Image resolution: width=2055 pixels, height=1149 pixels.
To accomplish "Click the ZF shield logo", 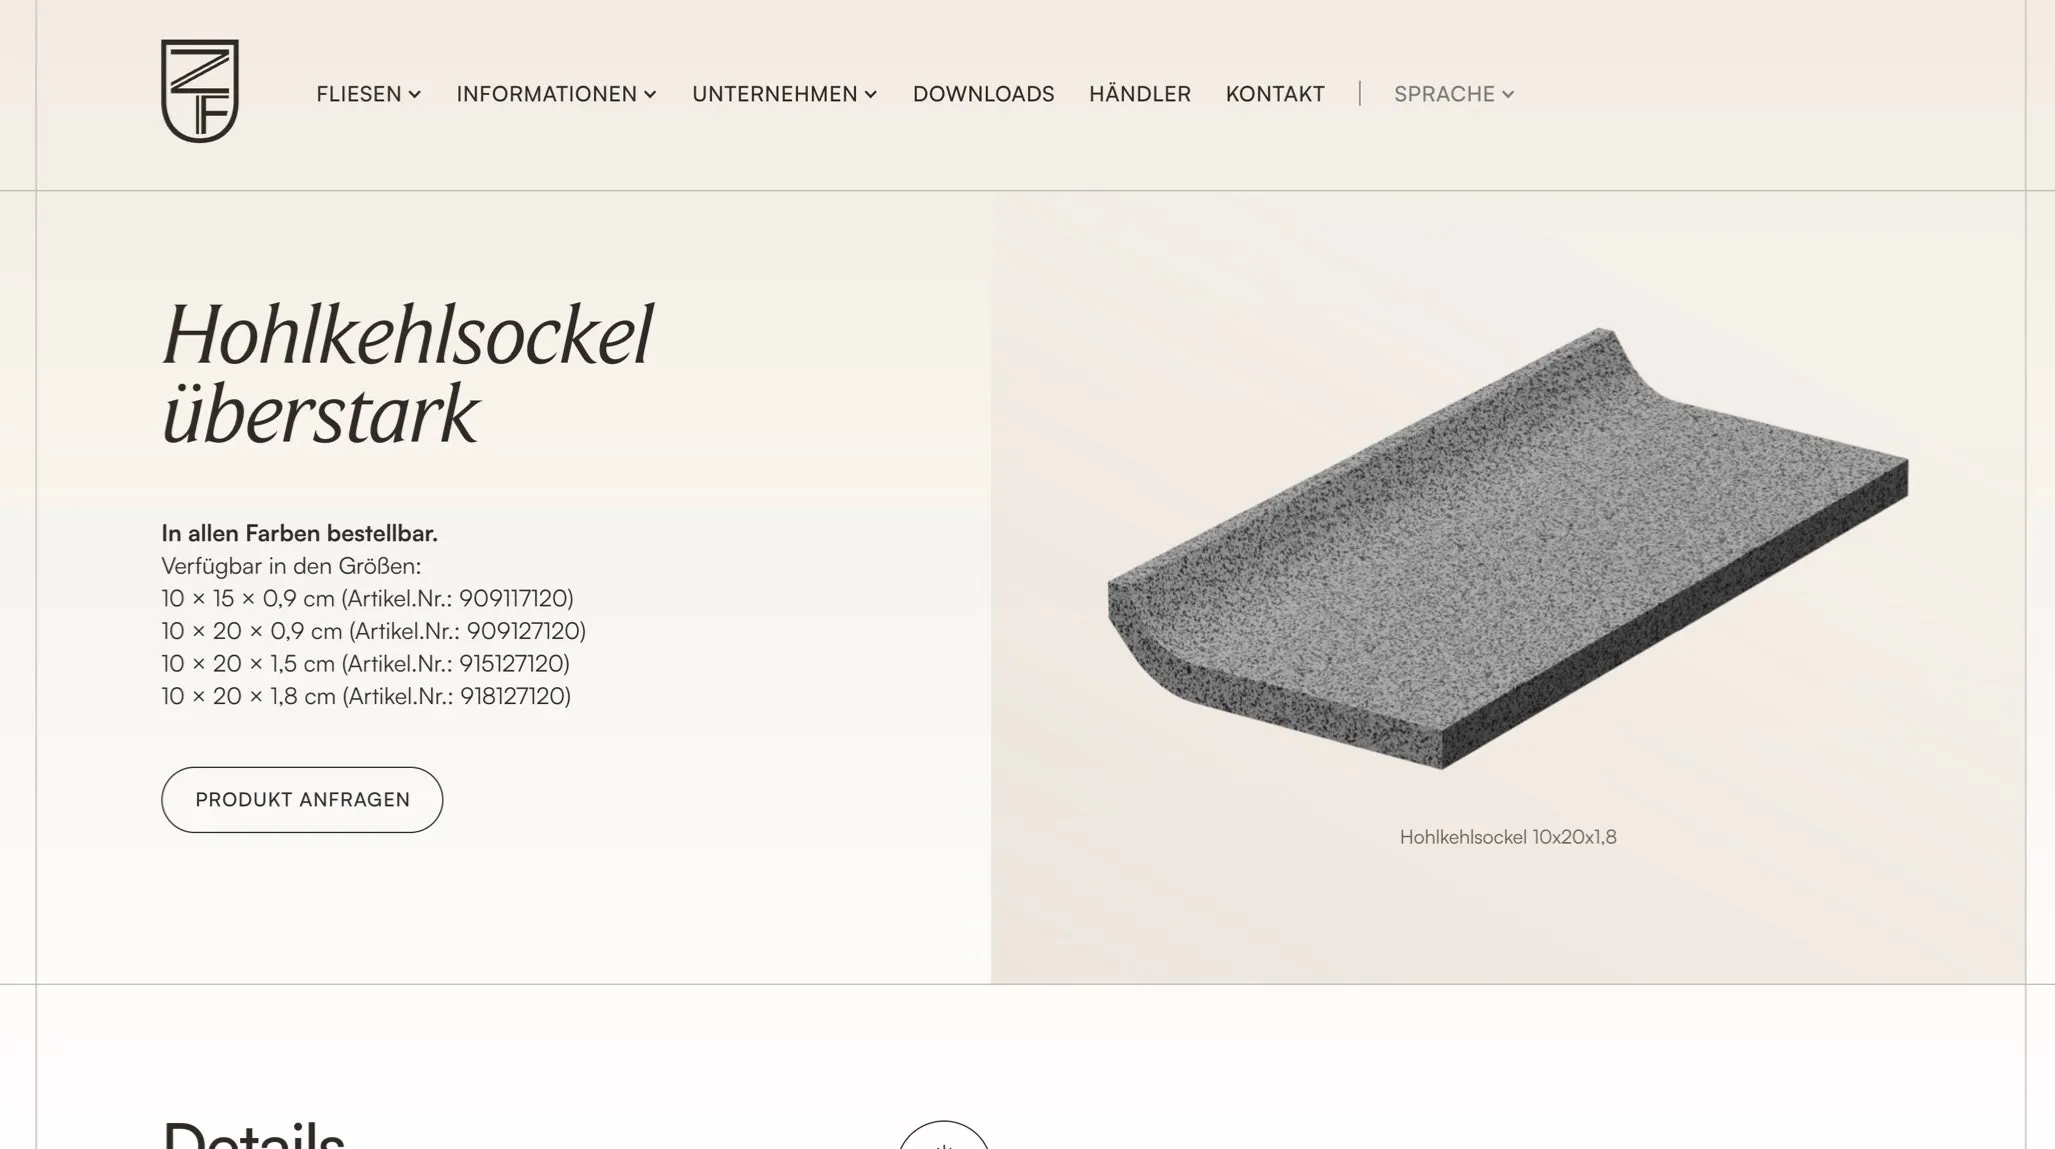I will point(200,91).
